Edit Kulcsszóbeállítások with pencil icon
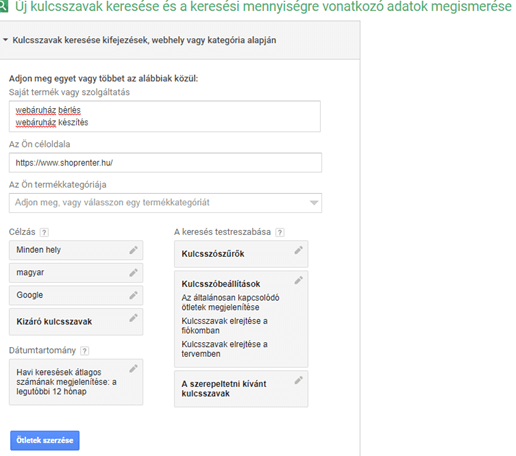 click(x=298, y=280)
